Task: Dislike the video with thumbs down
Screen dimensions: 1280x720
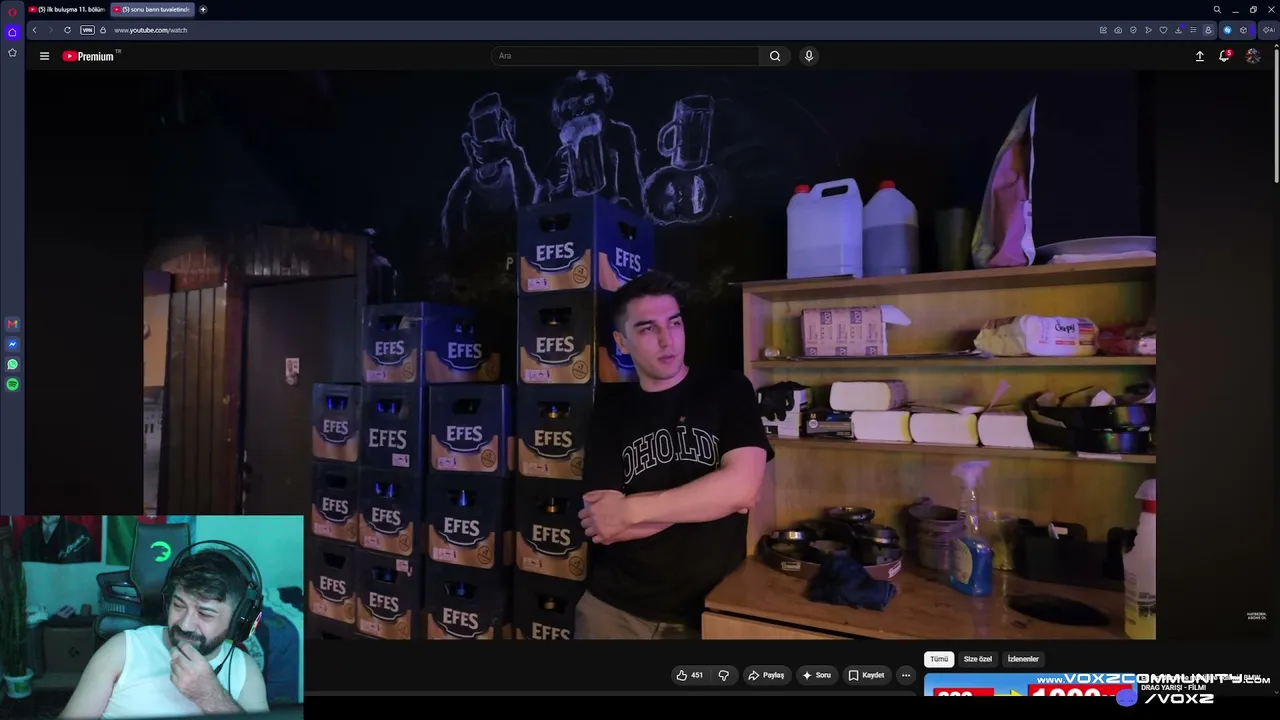Action: [x=723, y=675]
